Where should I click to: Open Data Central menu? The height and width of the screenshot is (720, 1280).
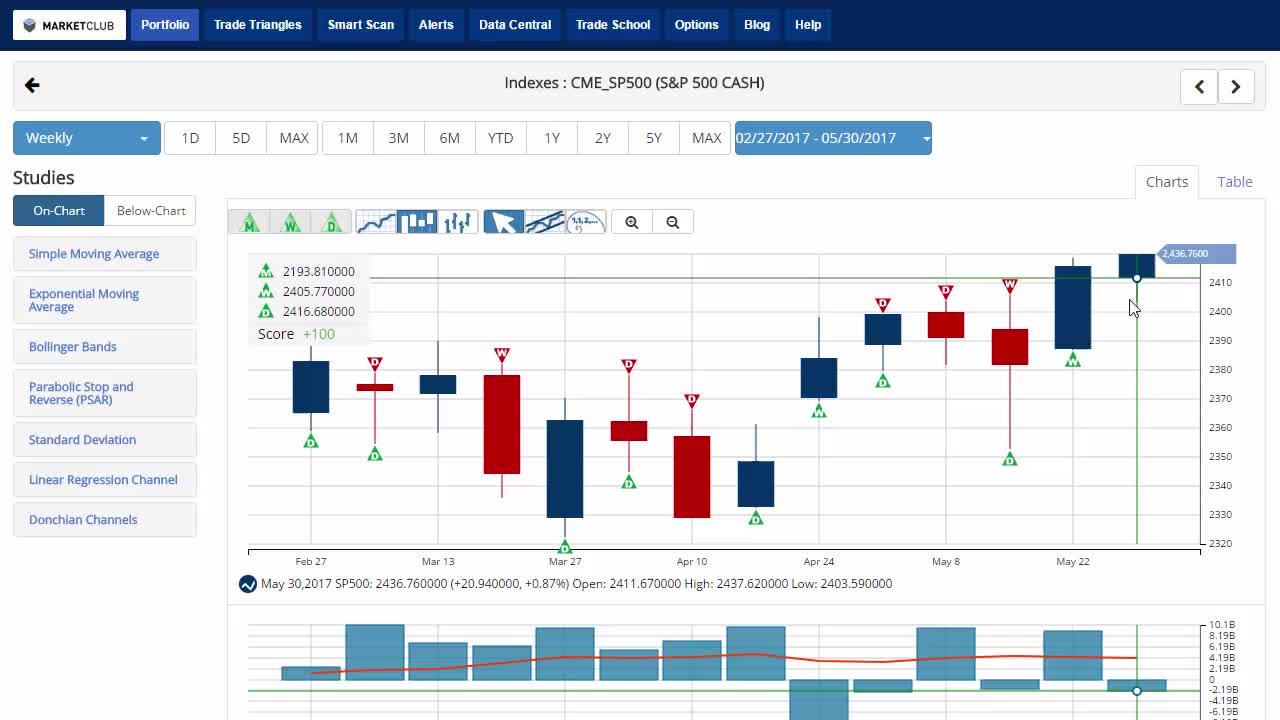point(515,25)
